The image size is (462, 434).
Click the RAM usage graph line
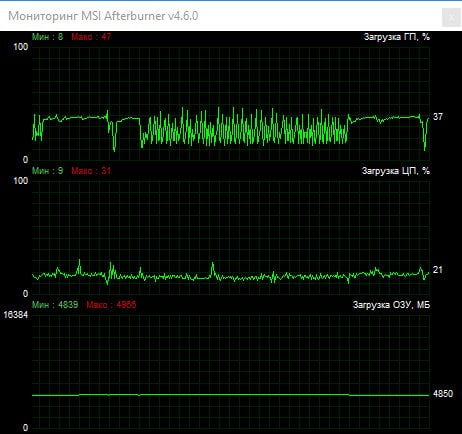coord(230,395)
